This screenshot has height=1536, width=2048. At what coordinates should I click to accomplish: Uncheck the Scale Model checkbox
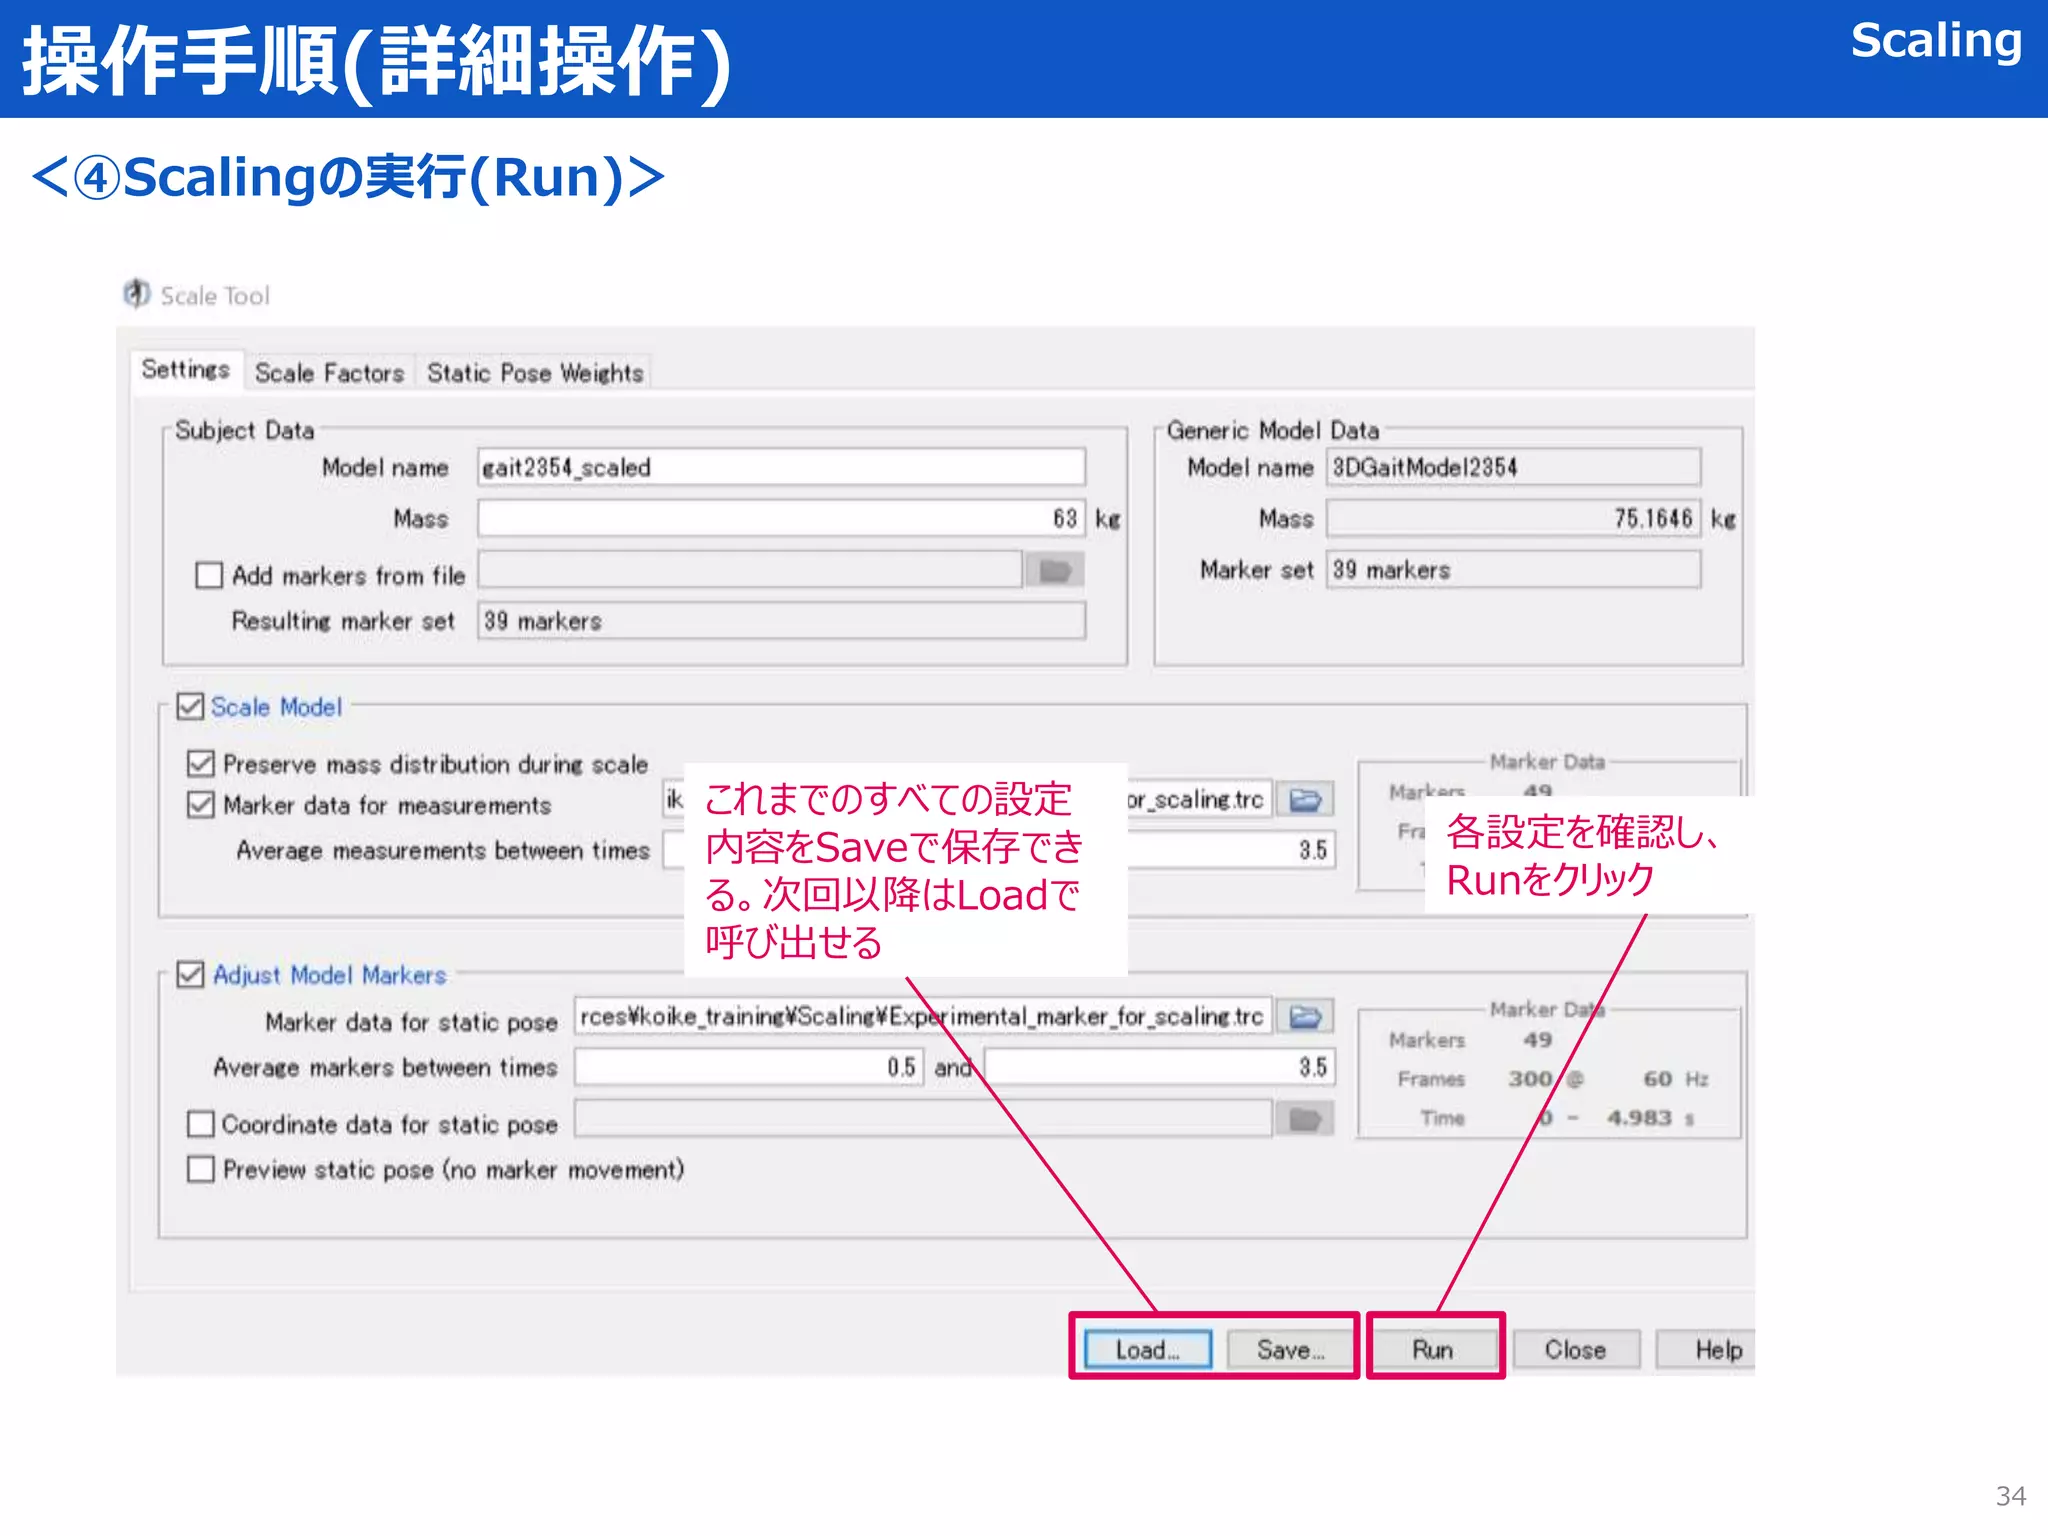(190, 707)
